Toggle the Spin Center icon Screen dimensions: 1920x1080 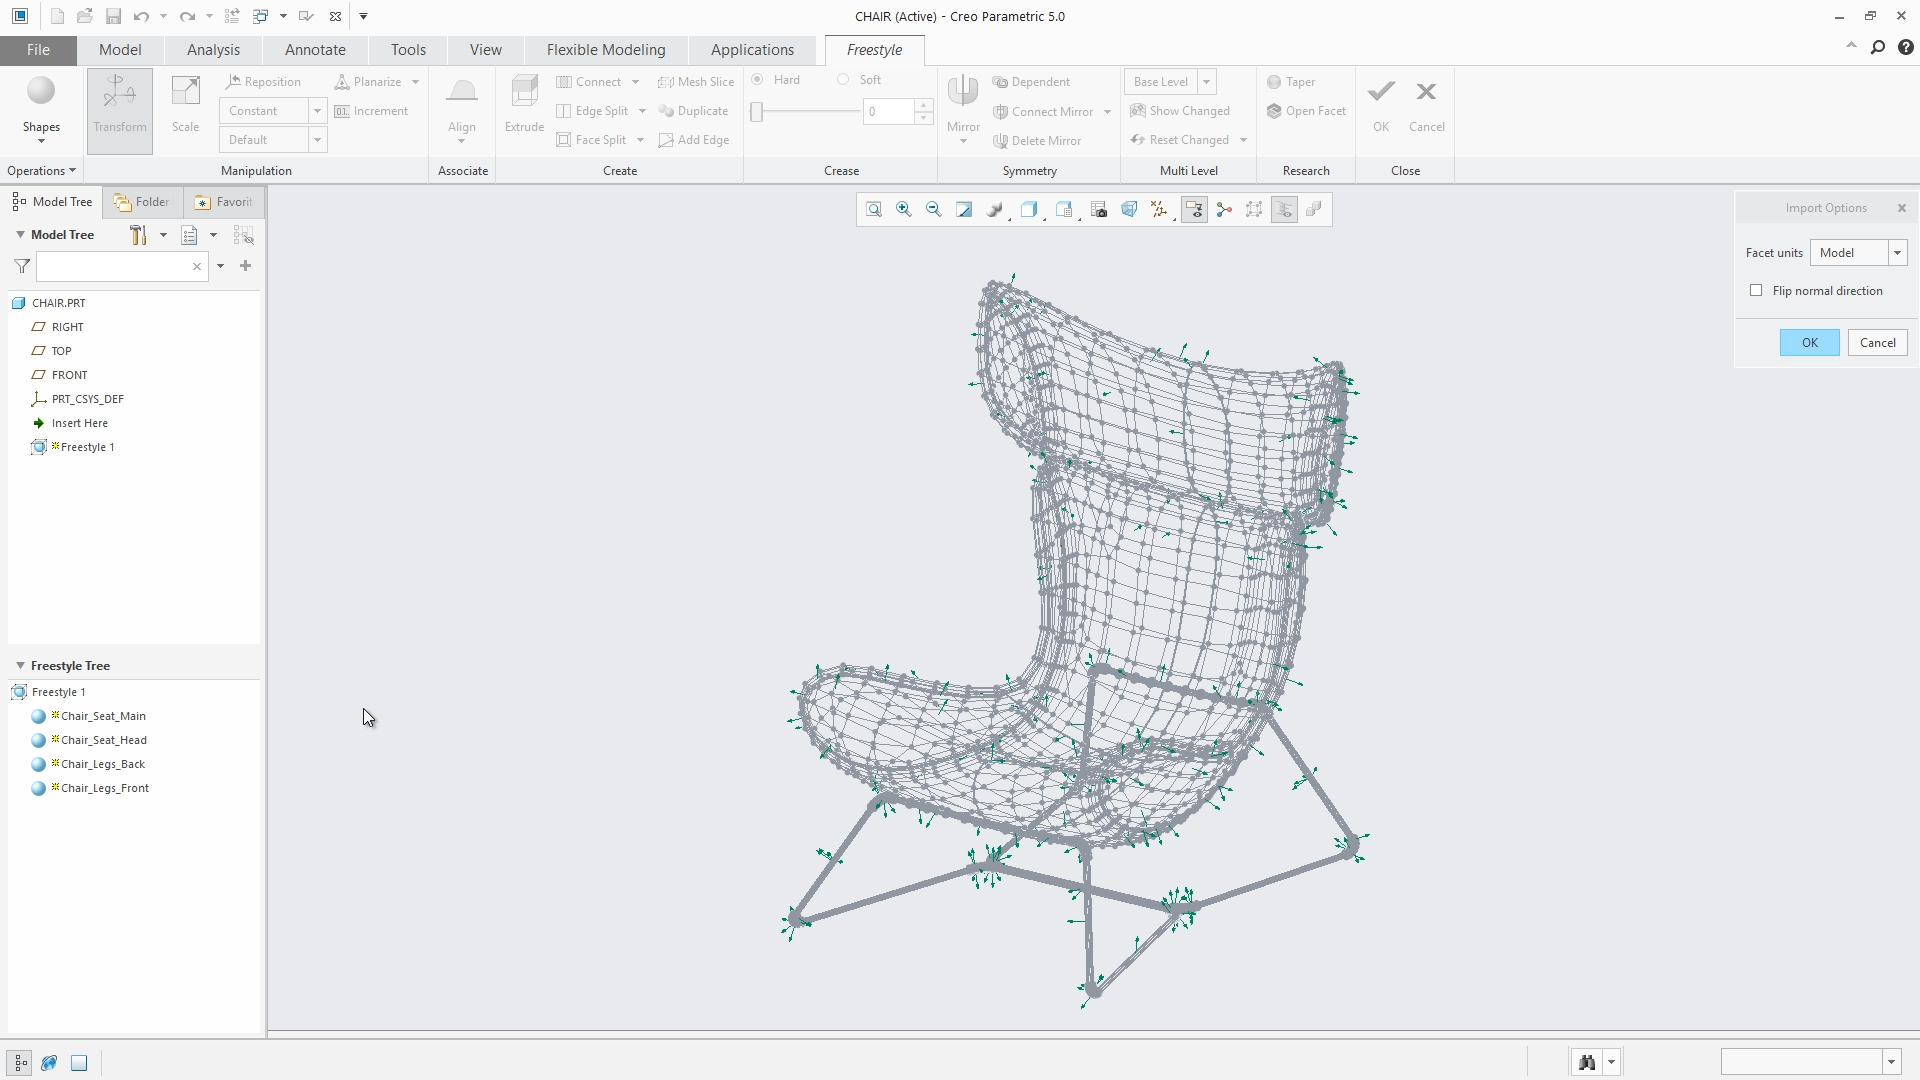pos(1224,209)
